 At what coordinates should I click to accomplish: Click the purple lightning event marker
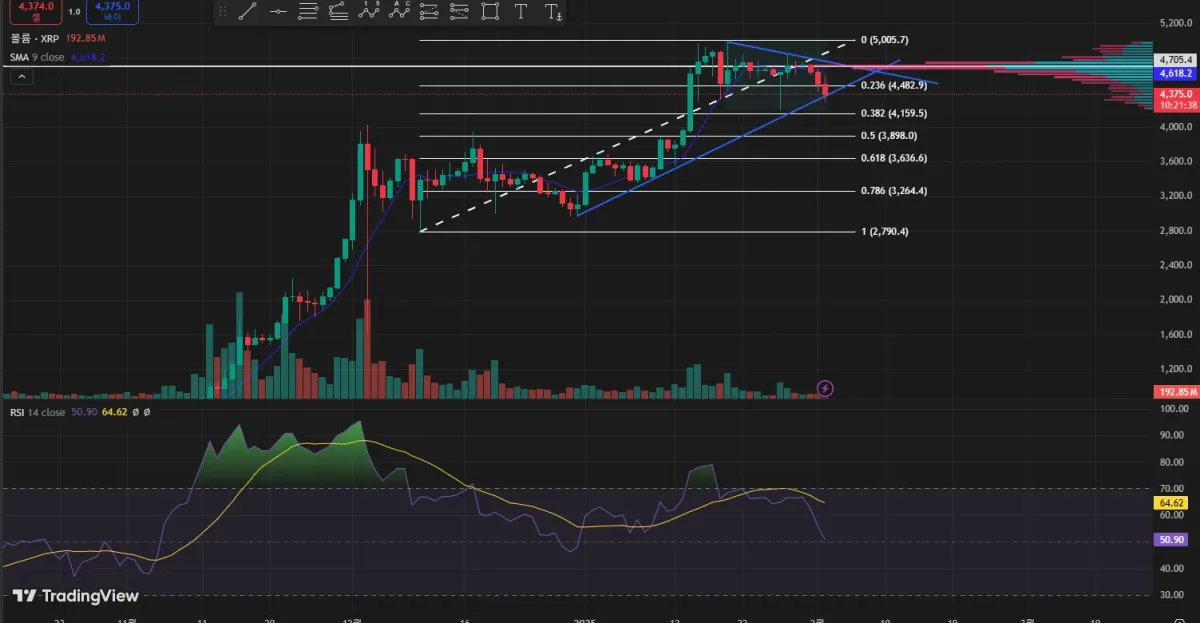[825, 388]
